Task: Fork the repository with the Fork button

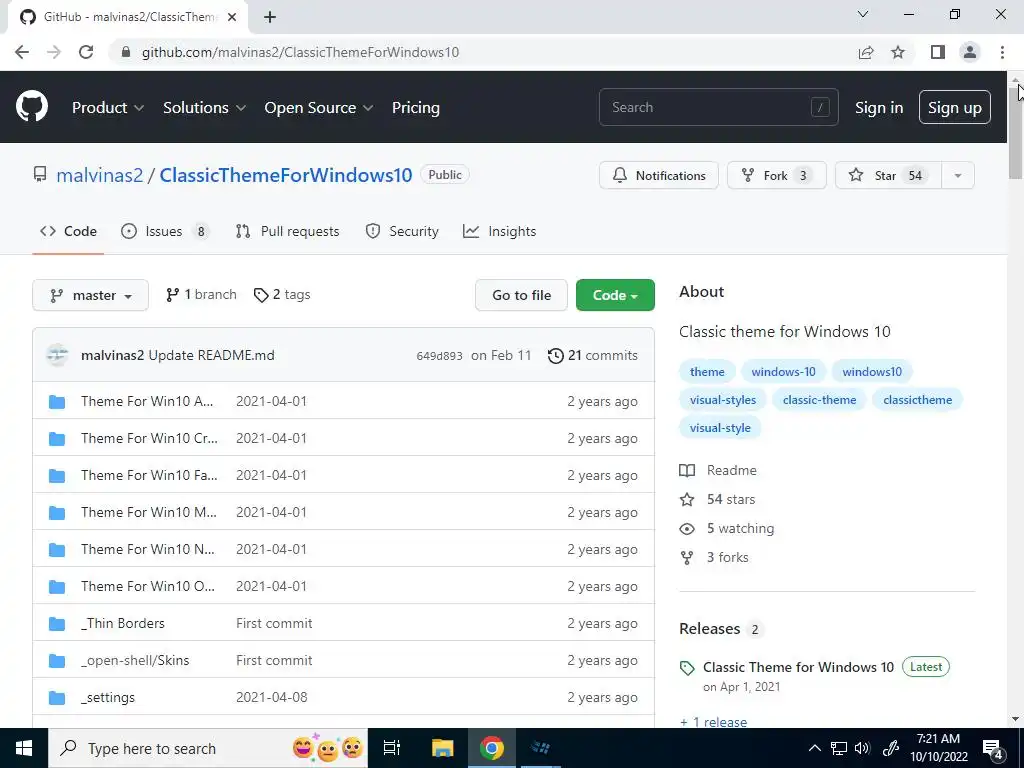Action: 777,176
